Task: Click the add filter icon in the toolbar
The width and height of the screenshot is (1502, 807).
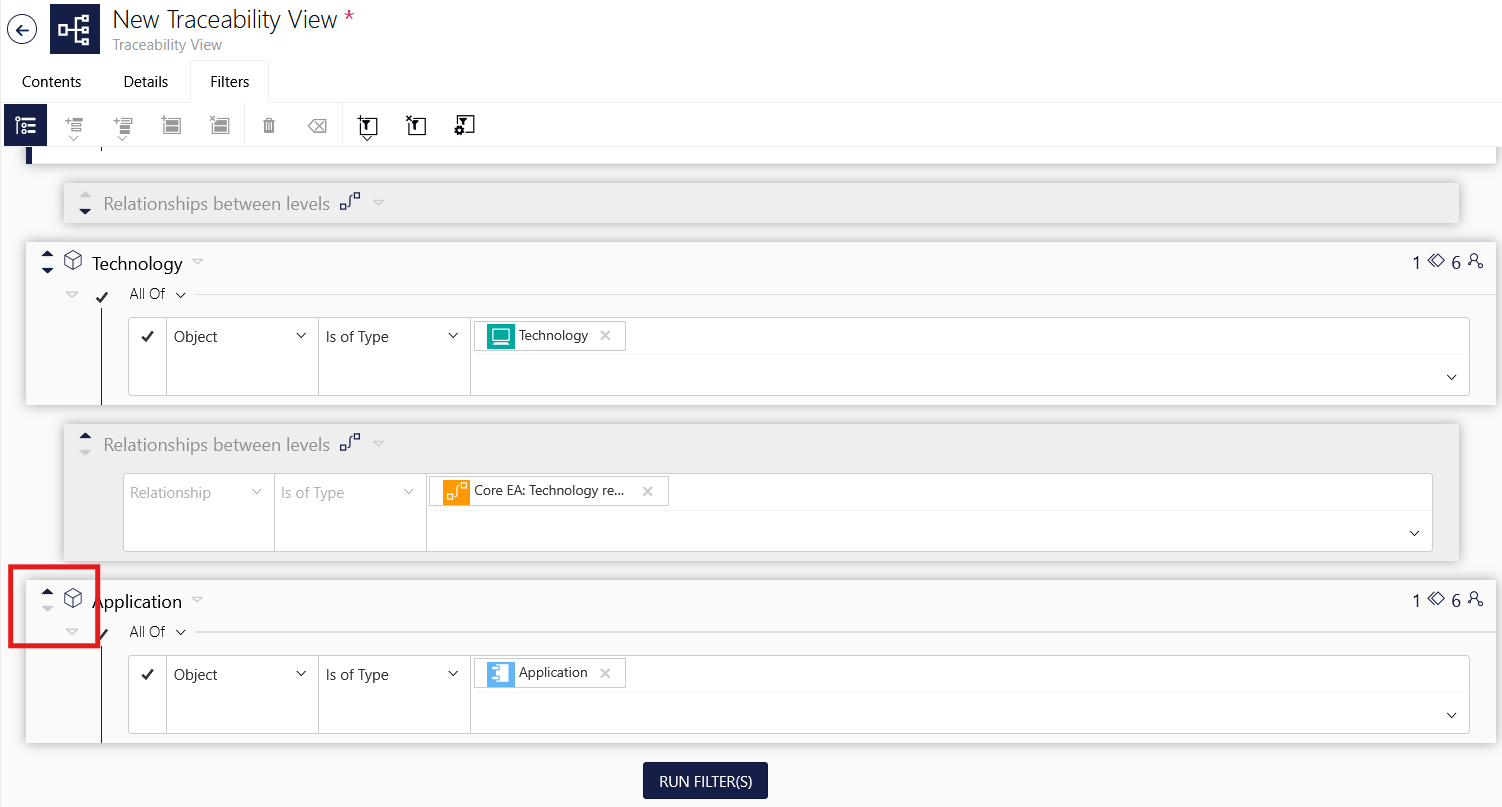Action: tap(368, 127)
